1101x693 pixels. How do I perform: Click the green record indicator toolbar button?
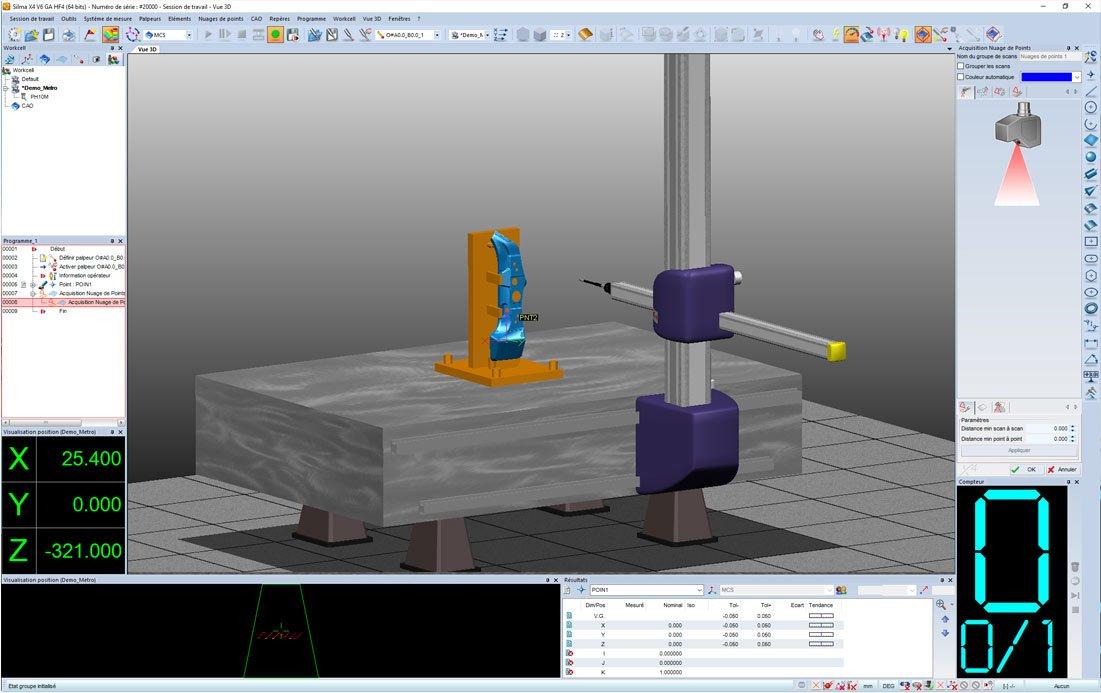point(275,34)
